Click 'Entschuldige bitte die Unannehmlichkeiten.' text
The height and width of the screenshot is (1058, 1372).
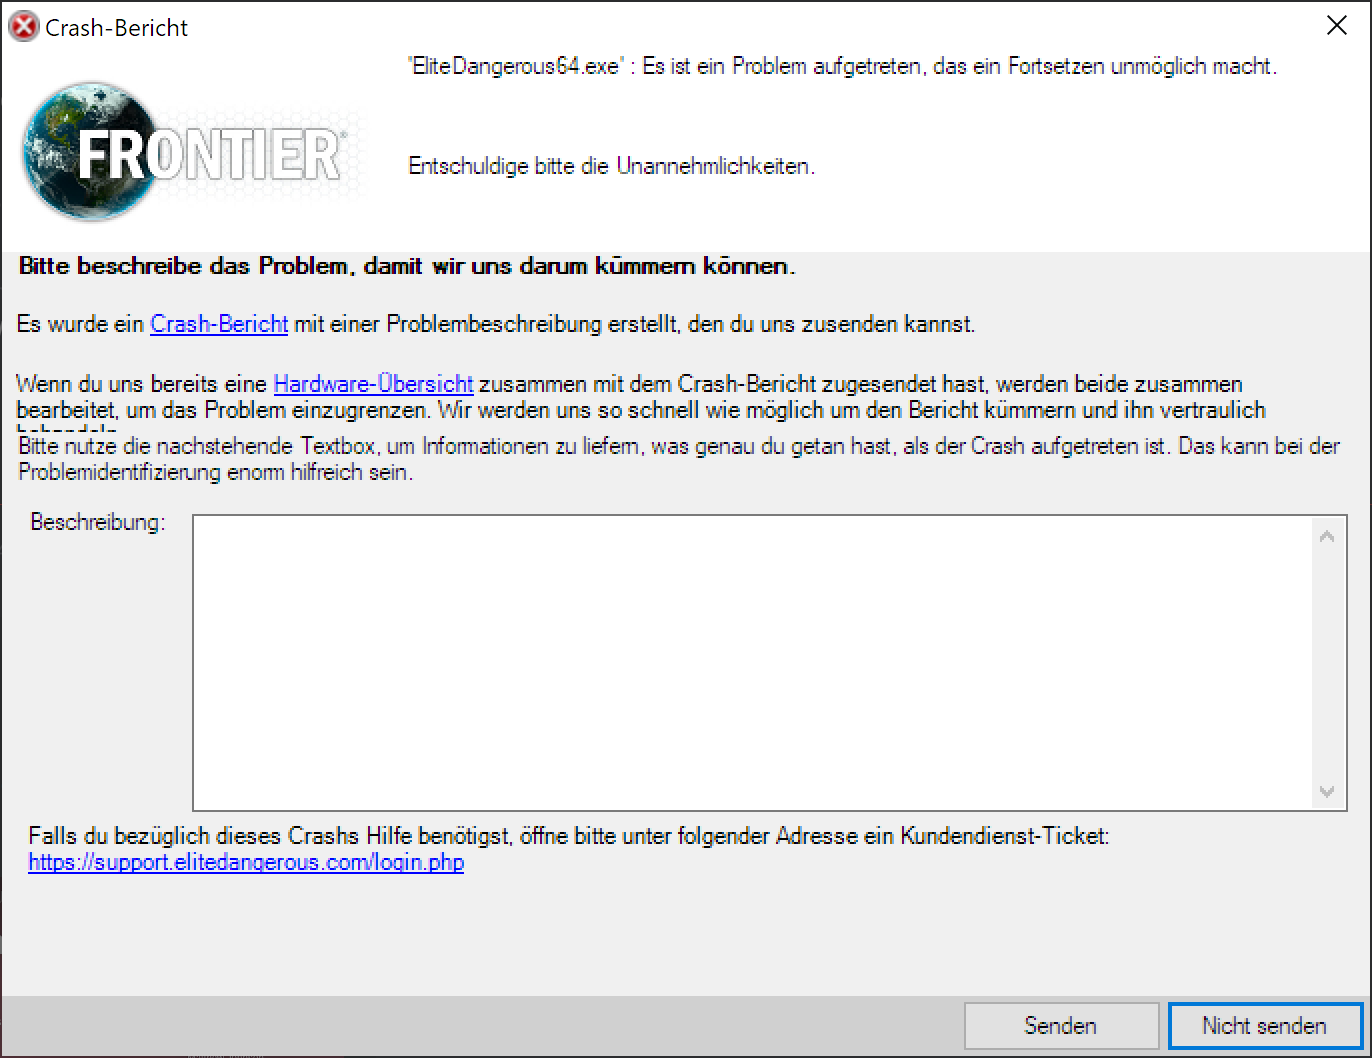(x=612, y=166)
